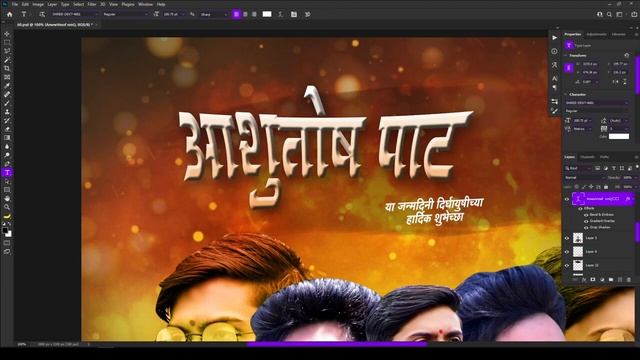The image size is (640, 360).
Task: Add a layer mask
Action: click(x=593, y=280)
